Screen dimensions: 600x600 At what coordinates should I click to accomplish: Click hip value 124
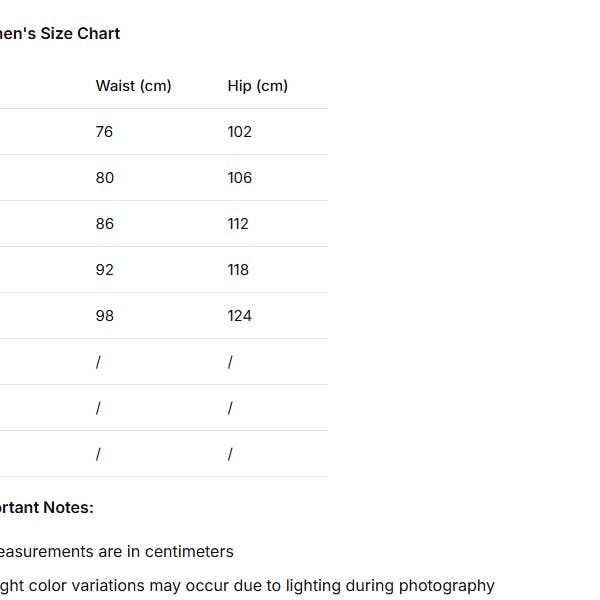click(x=239, y=316)
